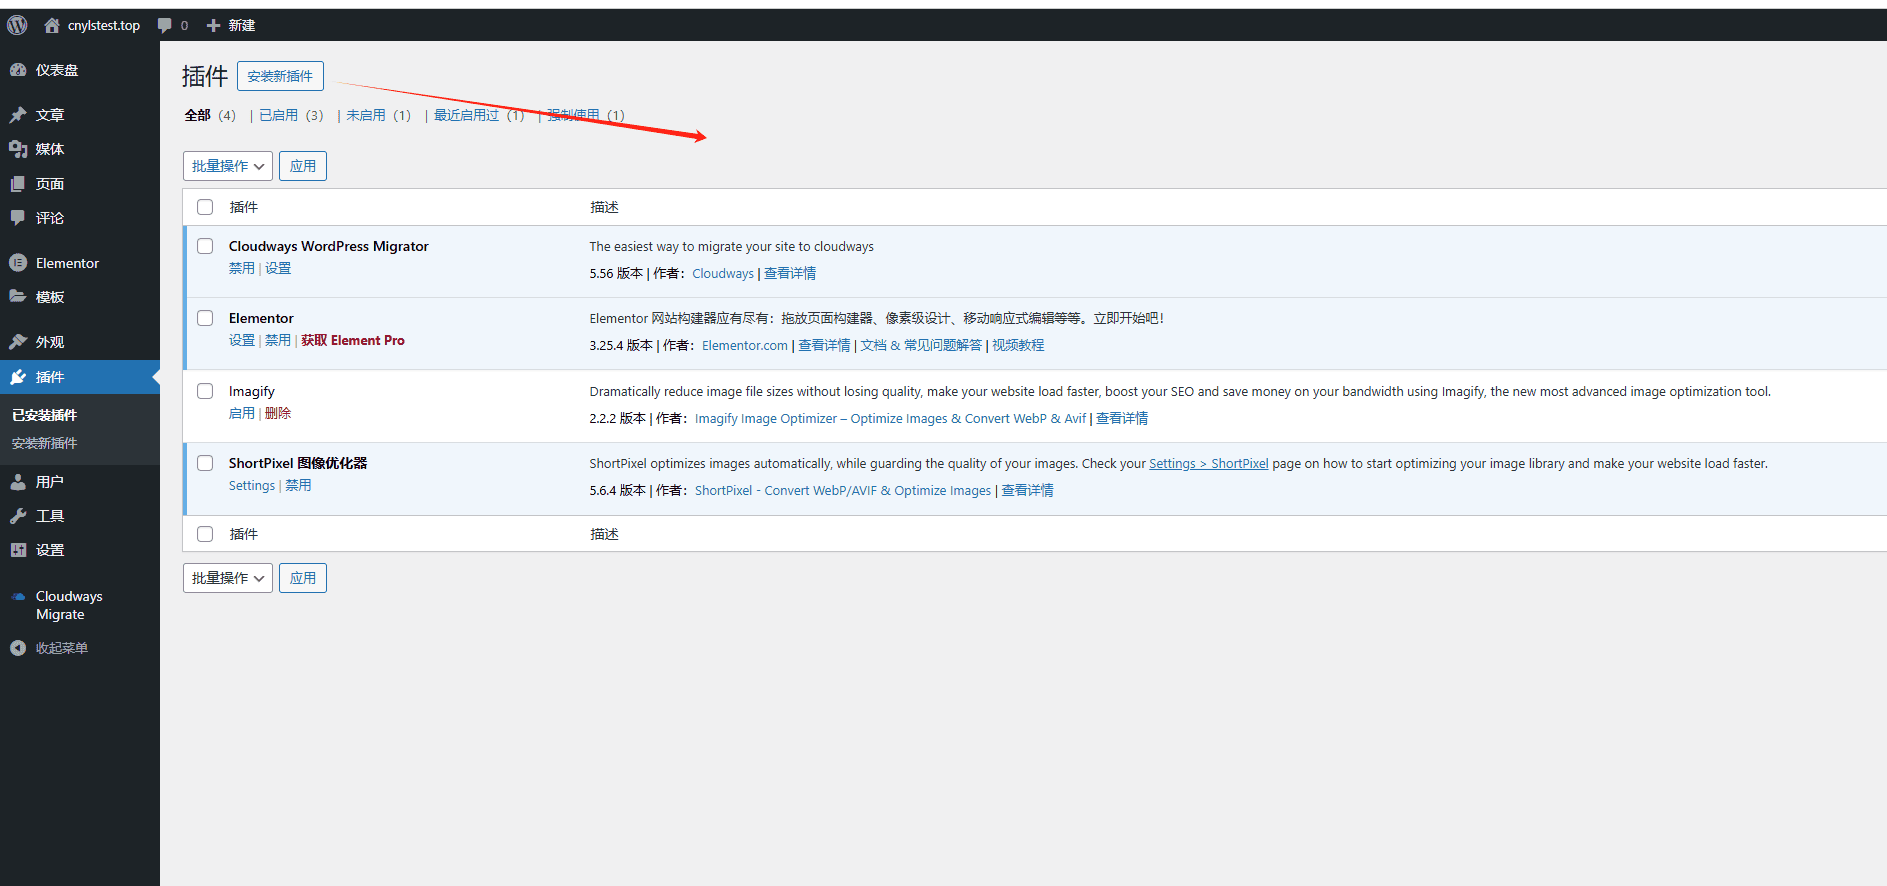
Task: Click the 安装新插件 button beside page title
Action: (280, 76)
